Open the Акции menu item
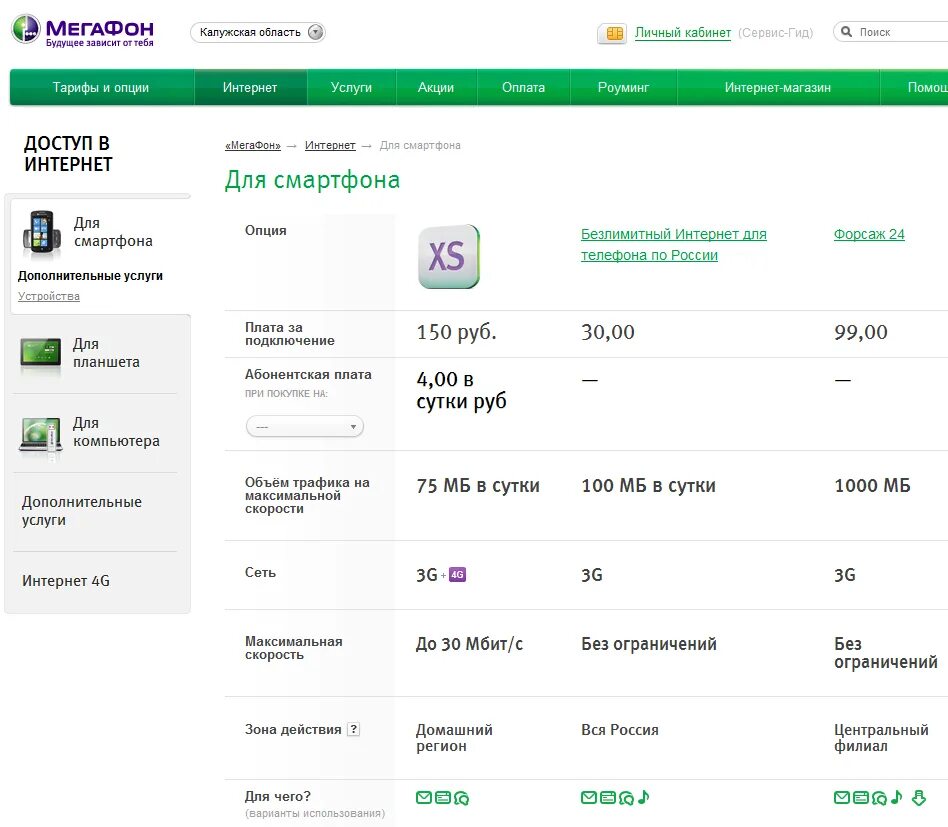 (436, 88)
